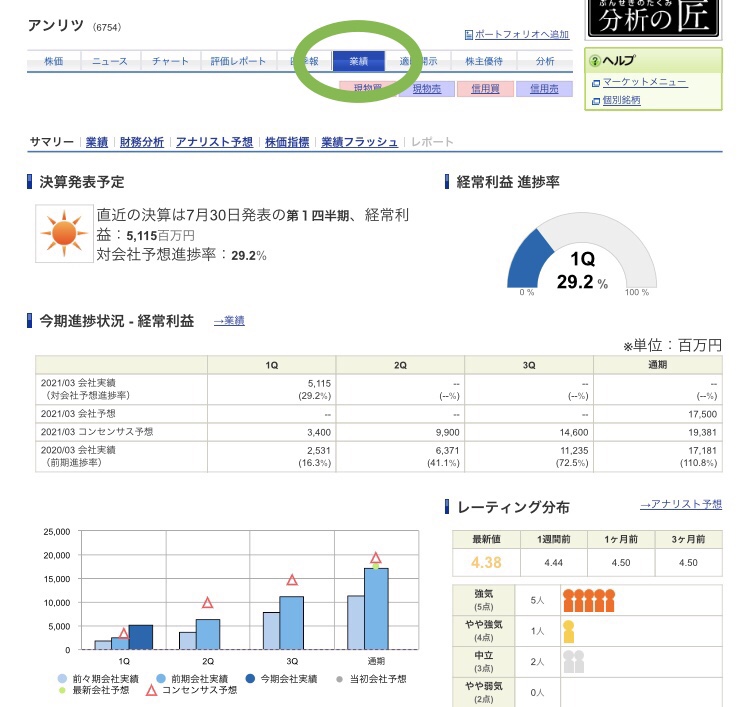
Task: Click the 信用売 button
Action: pos(544,89)
